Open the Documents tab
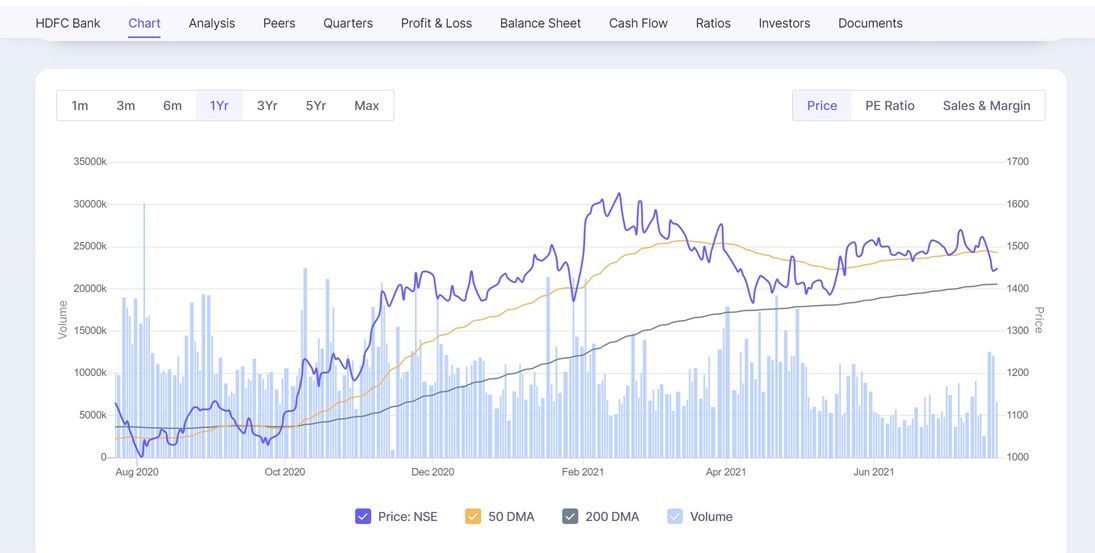Viewport: 1095px width, 553px height. [870, 23]
